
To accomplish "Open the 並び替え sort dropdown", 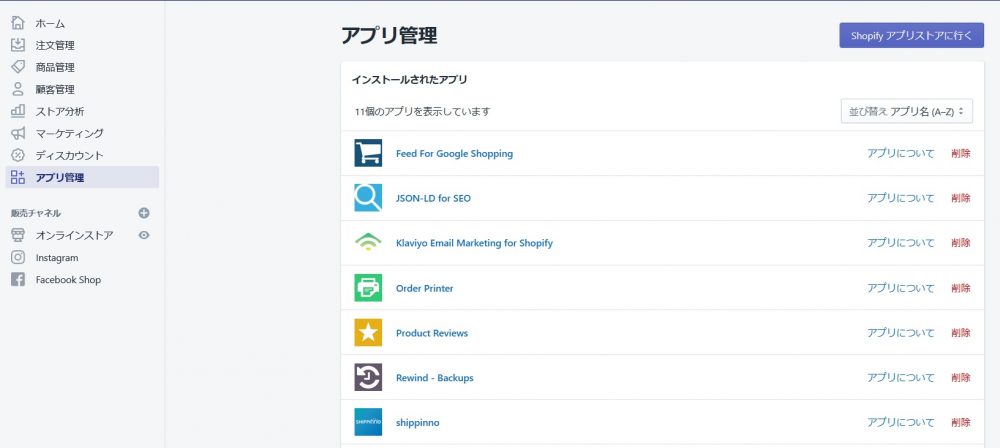I will pyautogui.click(x=907, y=112).
